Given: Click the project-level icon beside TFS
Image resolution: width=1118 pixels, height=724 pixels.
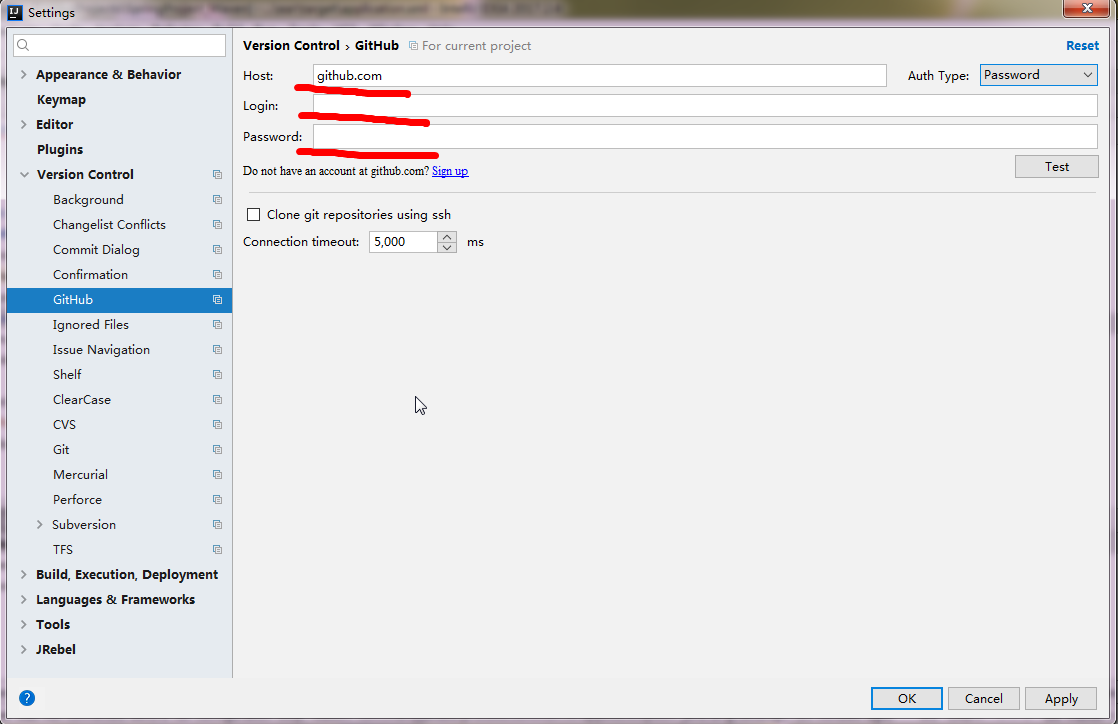Looking at the screenshot, I should [x=217, y=549].
